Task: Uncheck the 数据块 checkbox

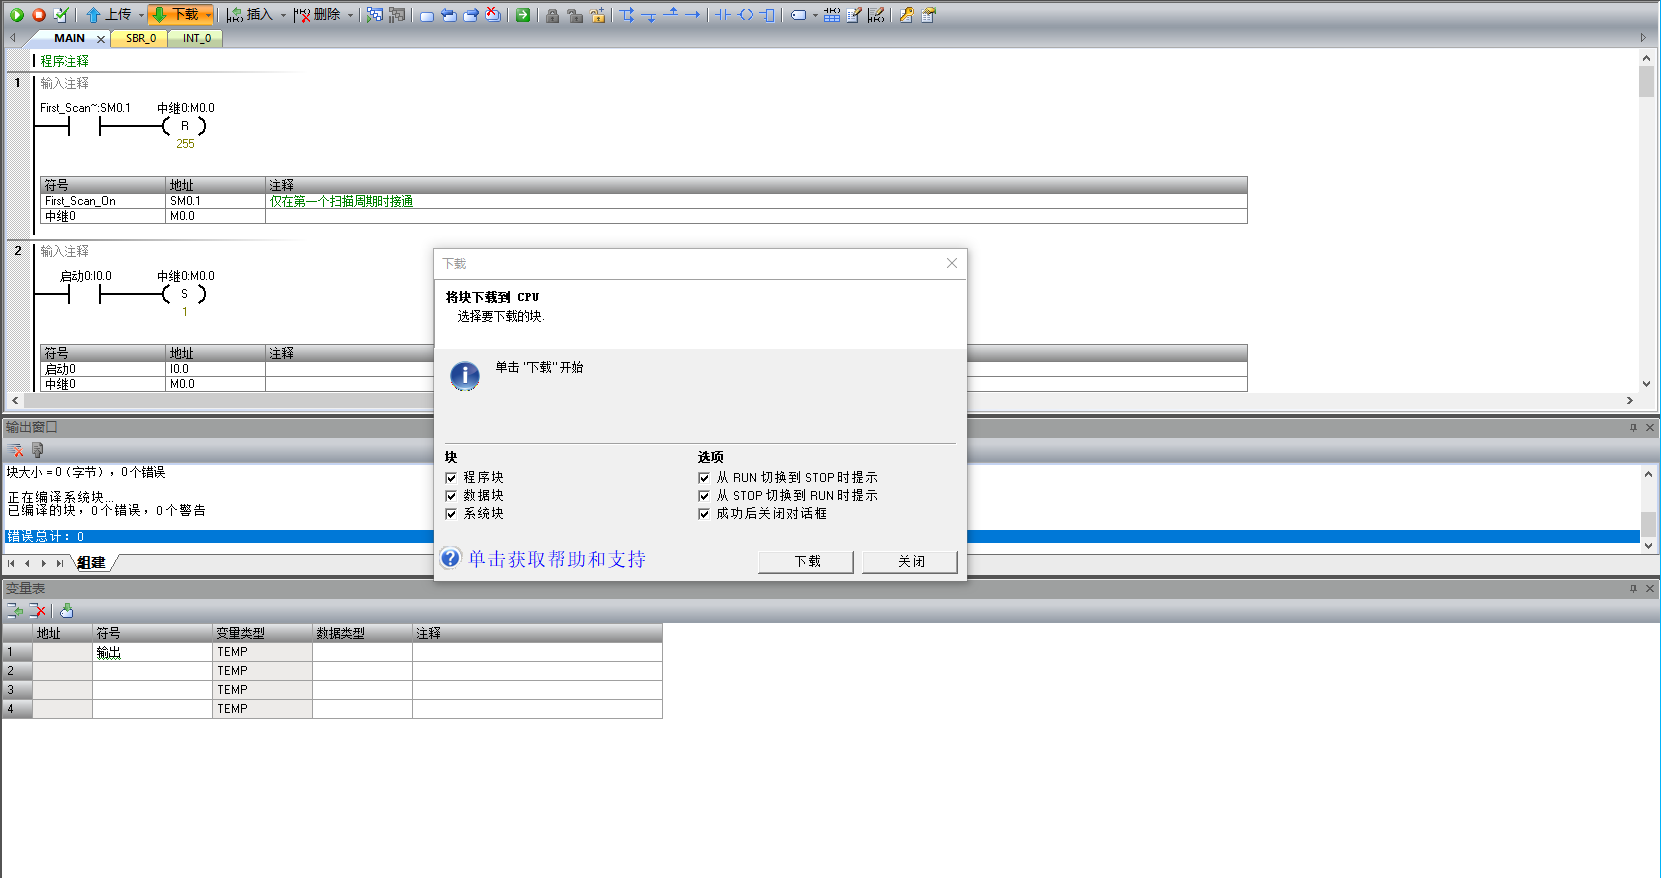Action: click(451, 496)
